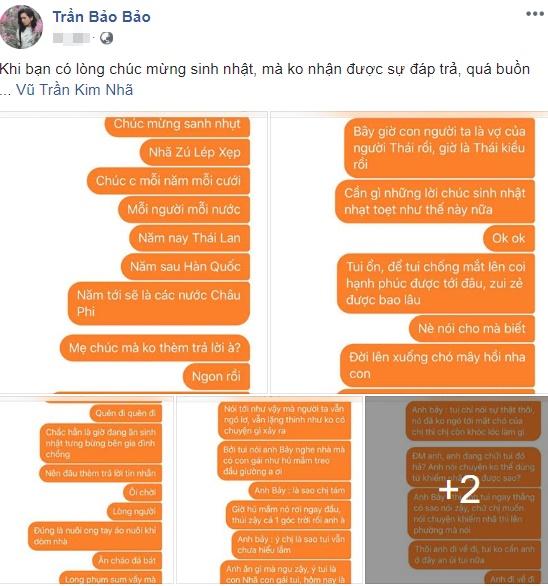Image resolution: width=548 pixels, height=586 pixels.
Task: Open bottom-left screenshot starting Quên đi
Action: [x=87, y=490]
